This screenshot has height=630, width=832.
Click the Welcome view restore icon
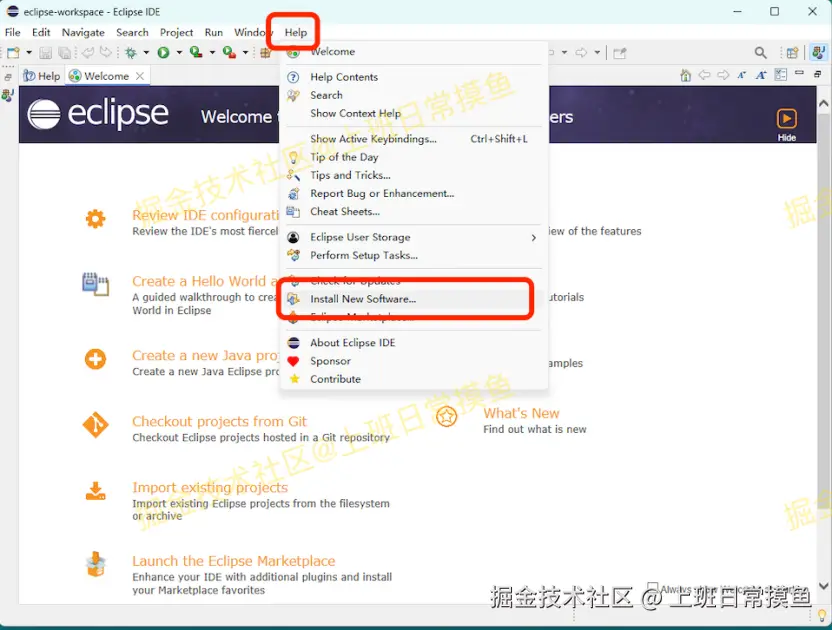[x=818, y=74]
